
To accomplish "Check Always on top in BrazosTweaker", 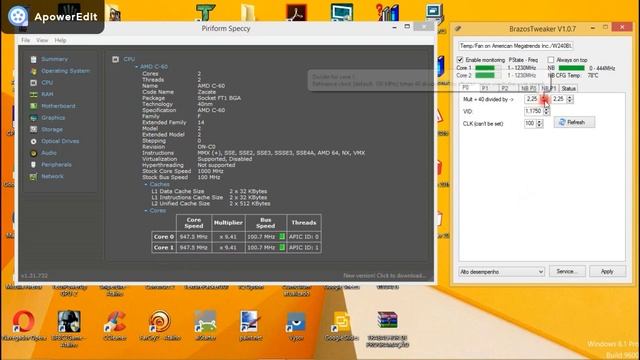I will (x=551, y=60).
